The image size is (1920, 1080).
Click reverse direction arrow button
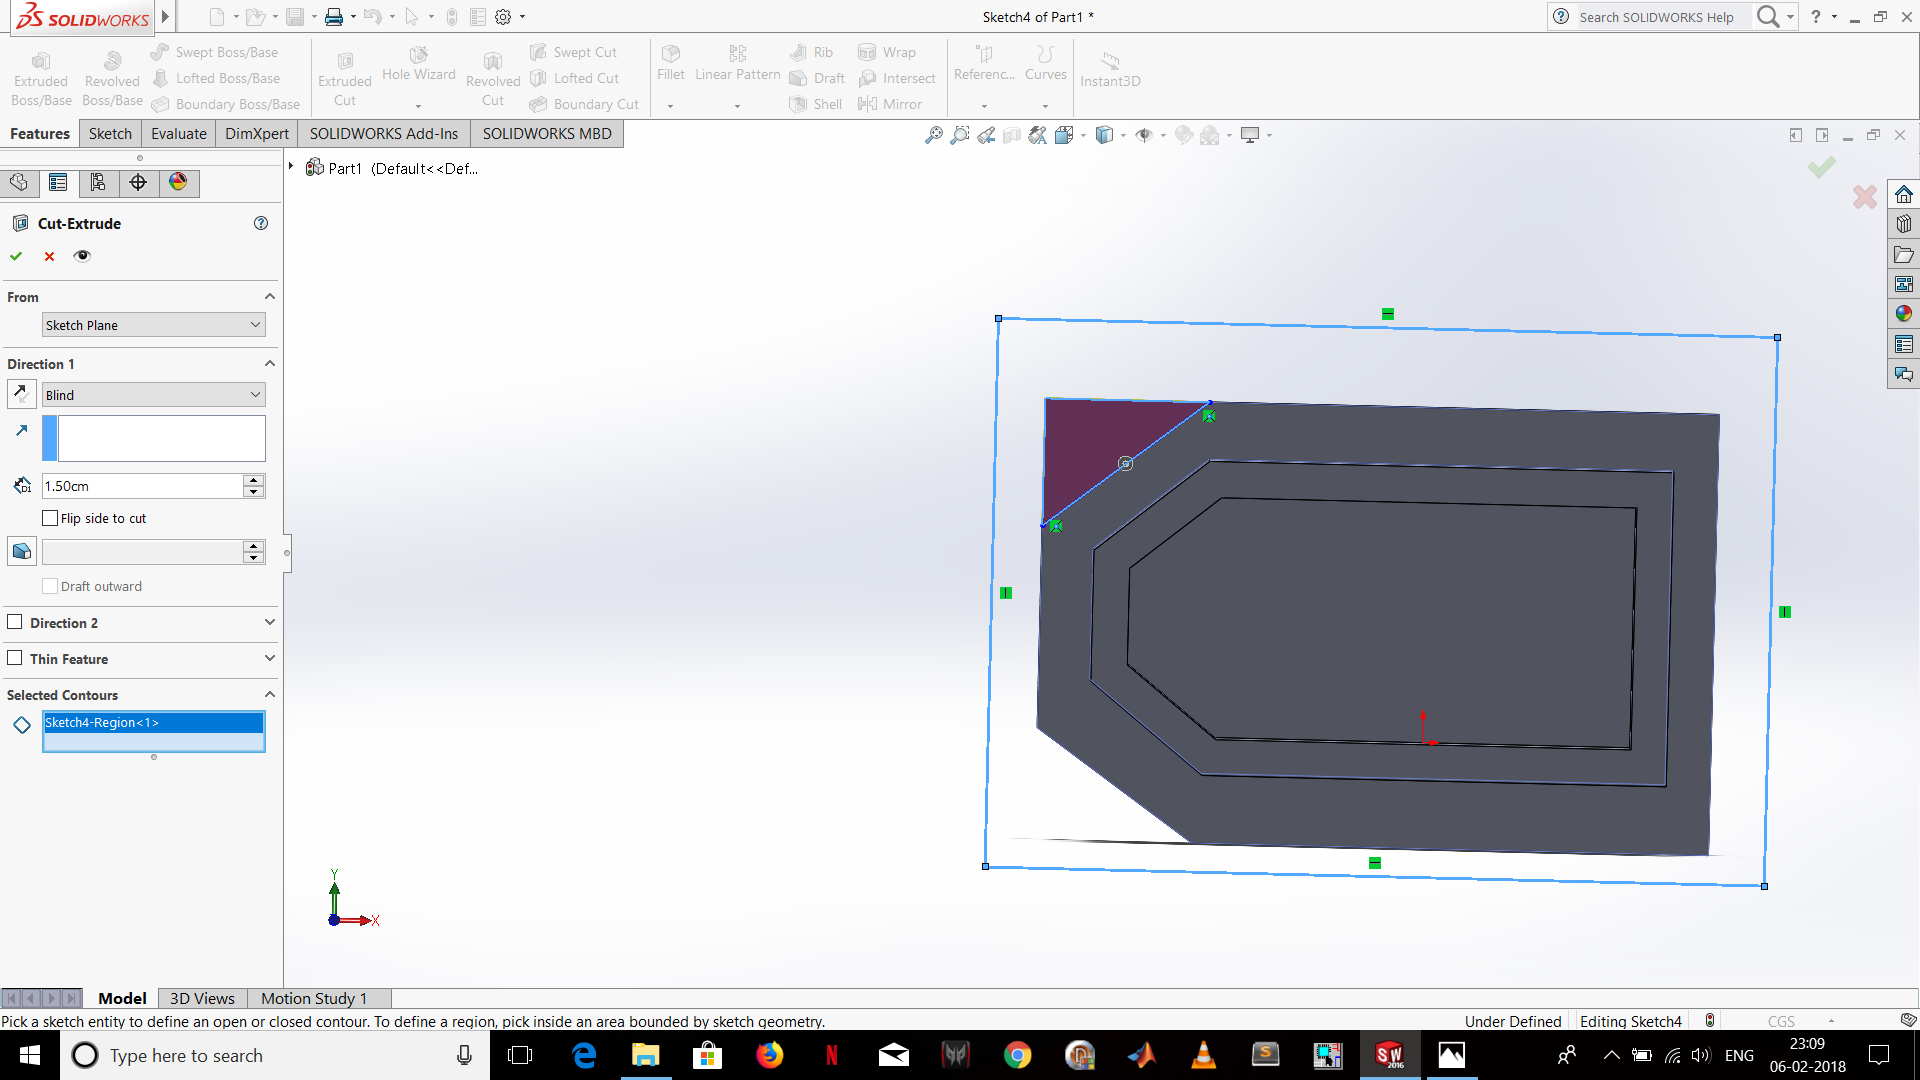click(x=21, y=394)
